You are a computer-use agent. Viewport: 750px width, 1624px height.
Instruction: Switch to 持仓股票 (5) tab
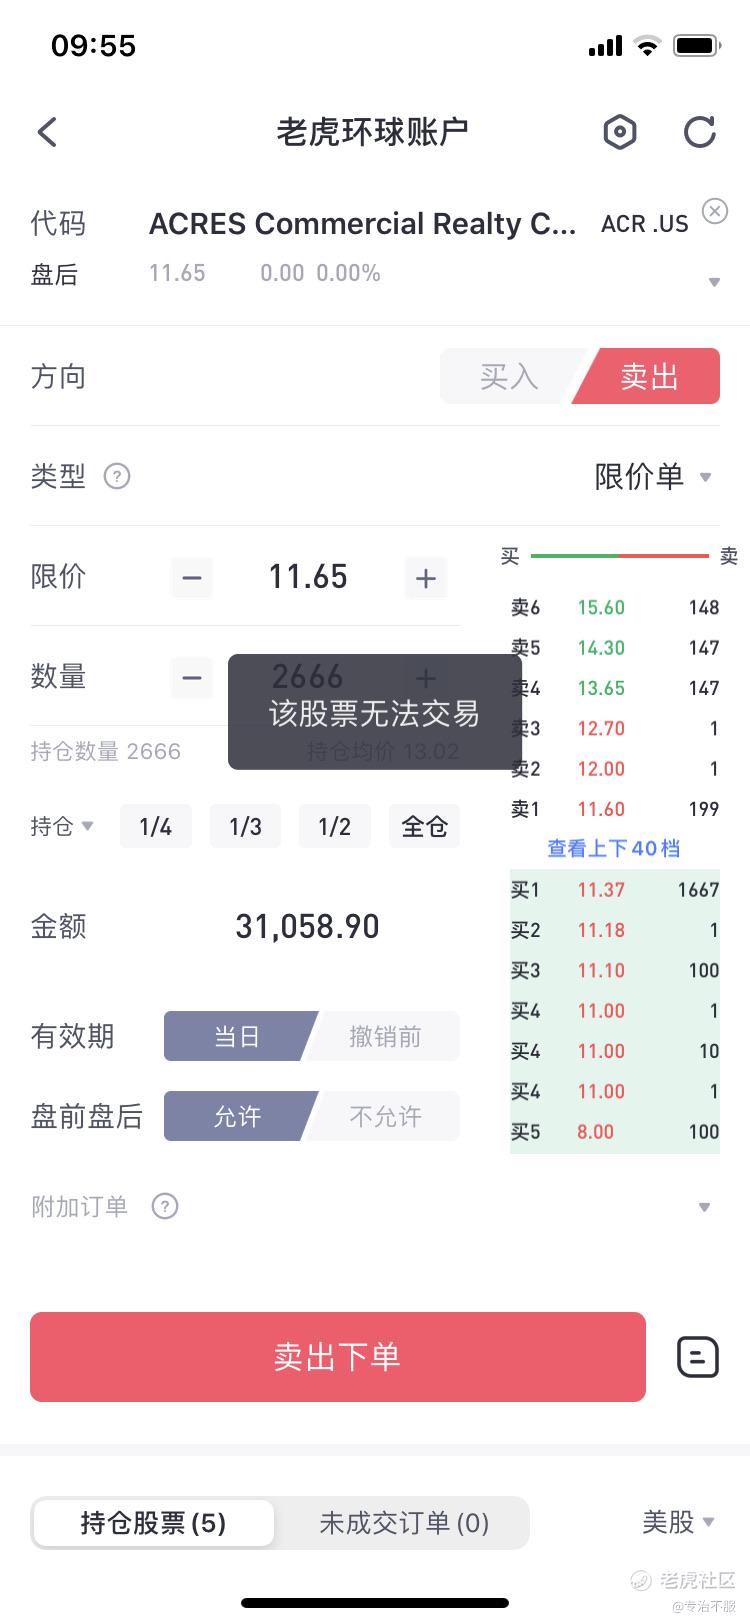(x=153, y=1523)
